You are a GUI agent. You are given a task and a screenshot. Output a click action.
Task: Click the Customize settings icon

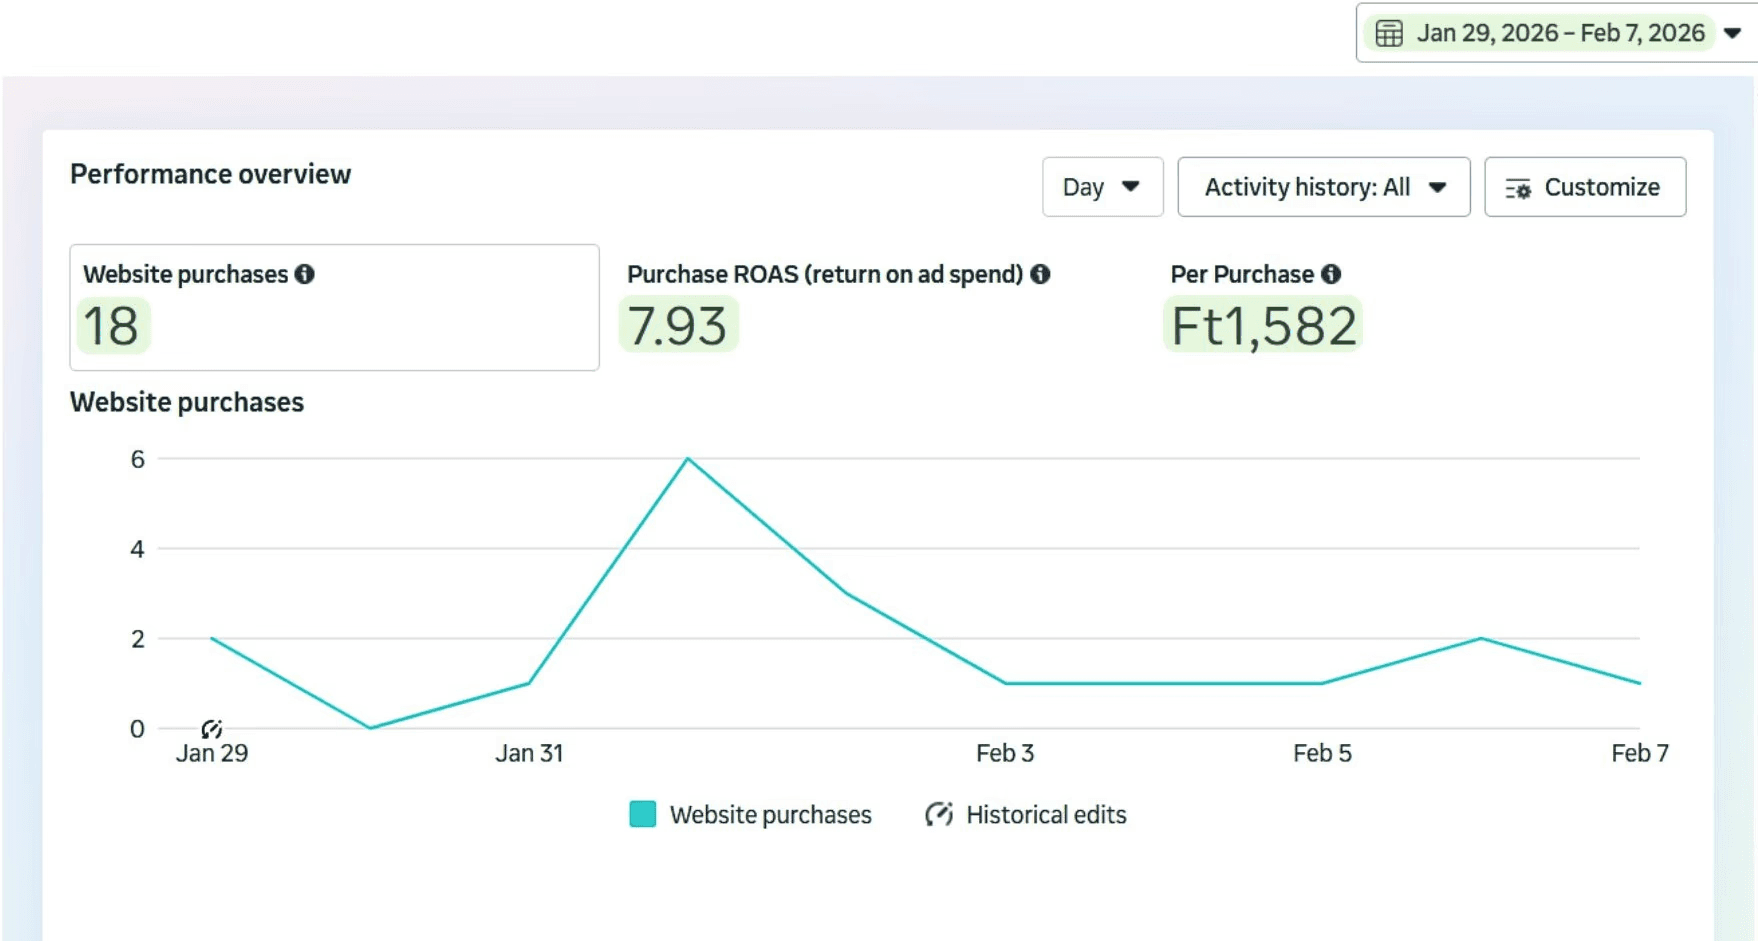tap(1518, 188)
